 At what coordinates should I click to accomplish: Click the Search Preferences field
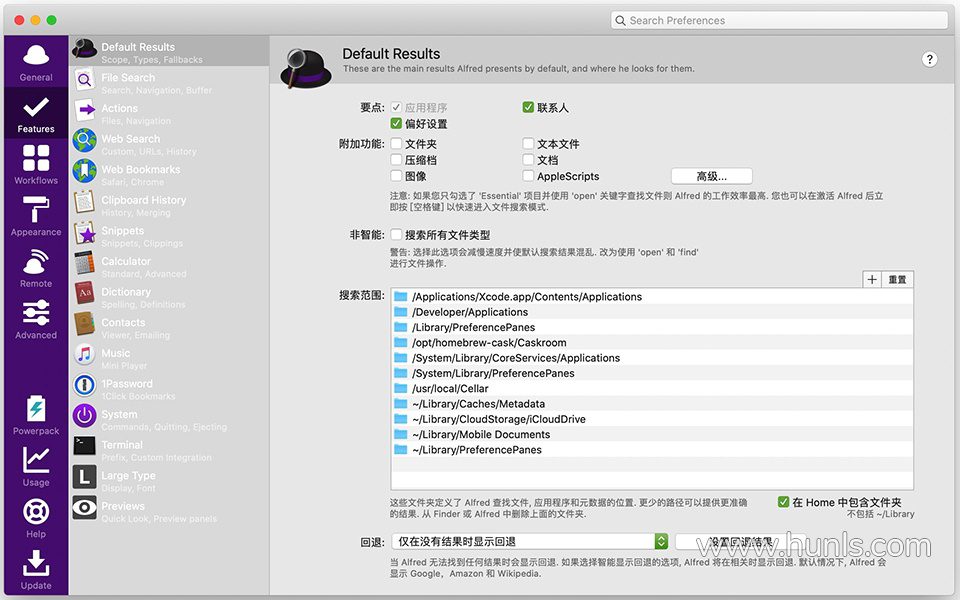tap(780, 20)
